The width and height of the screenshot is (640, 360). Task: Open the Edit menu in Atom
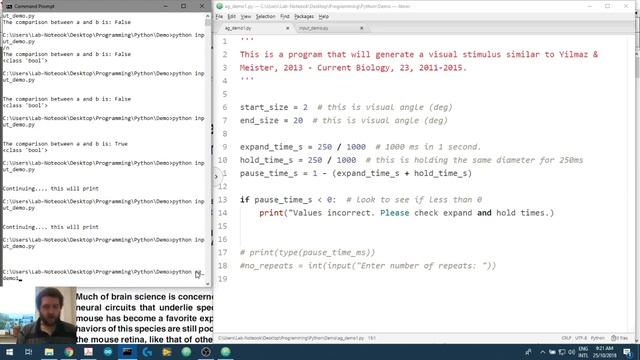[231, 17]
